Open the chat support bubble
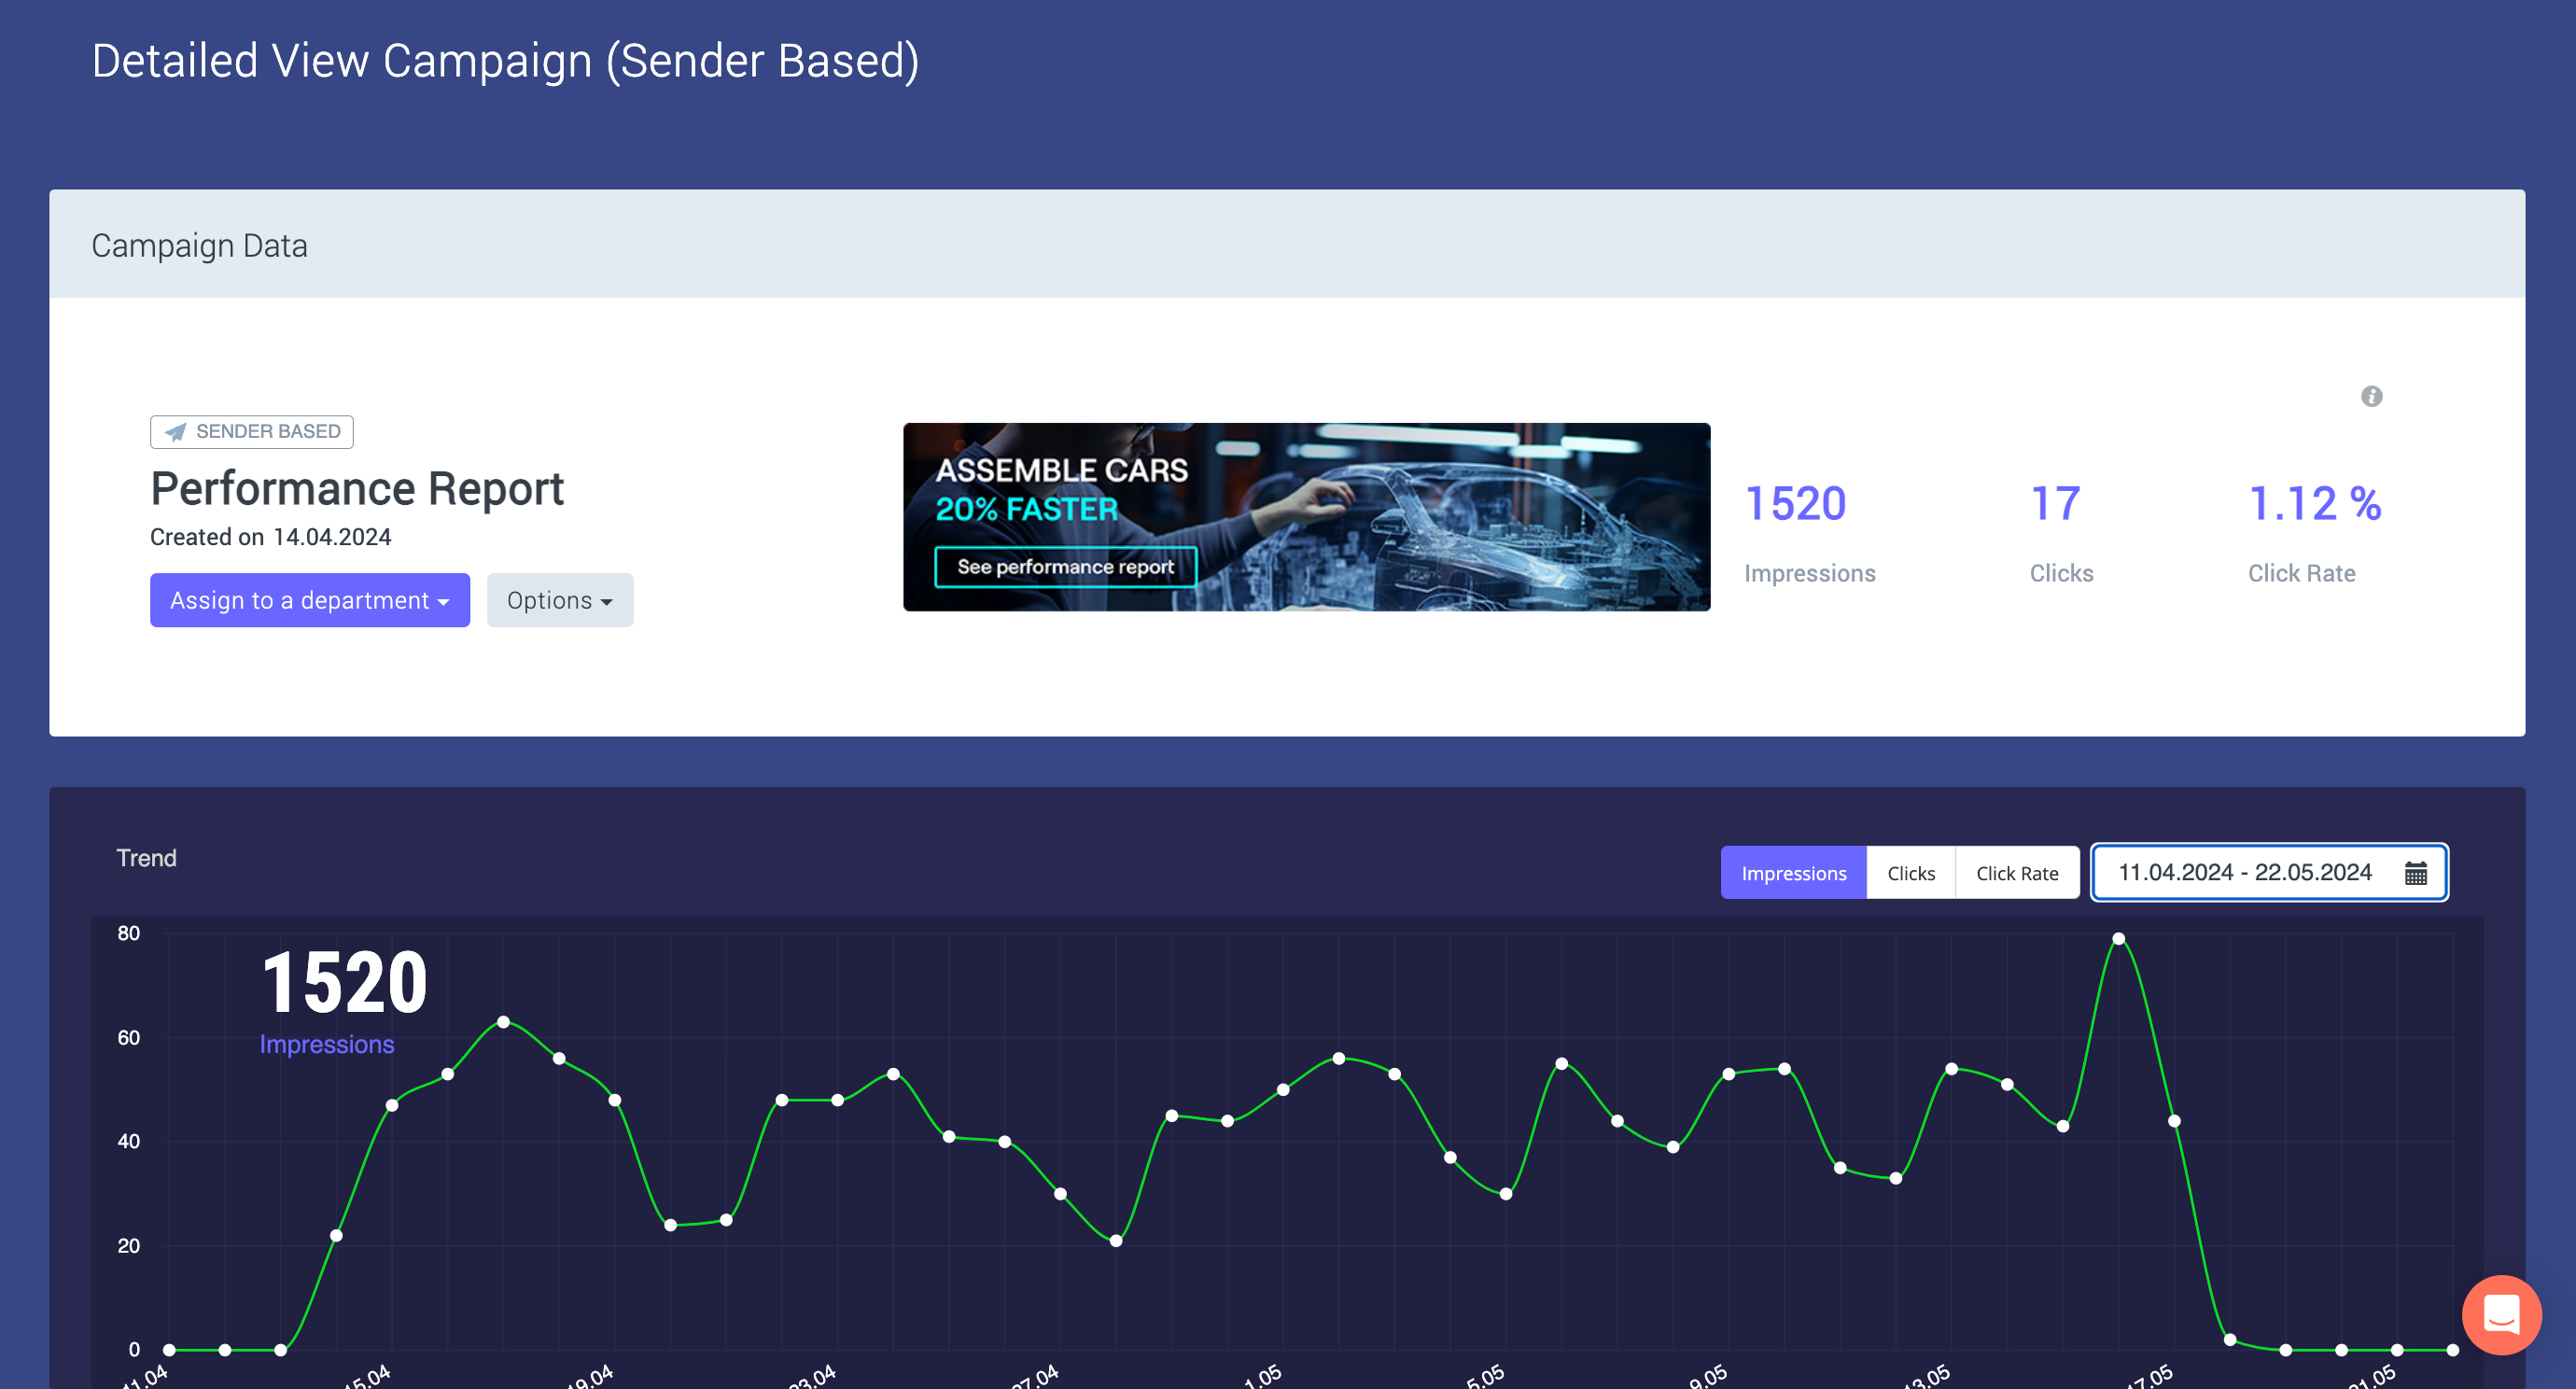Viewport: 2576px width, 1389px height. 2501,1314
